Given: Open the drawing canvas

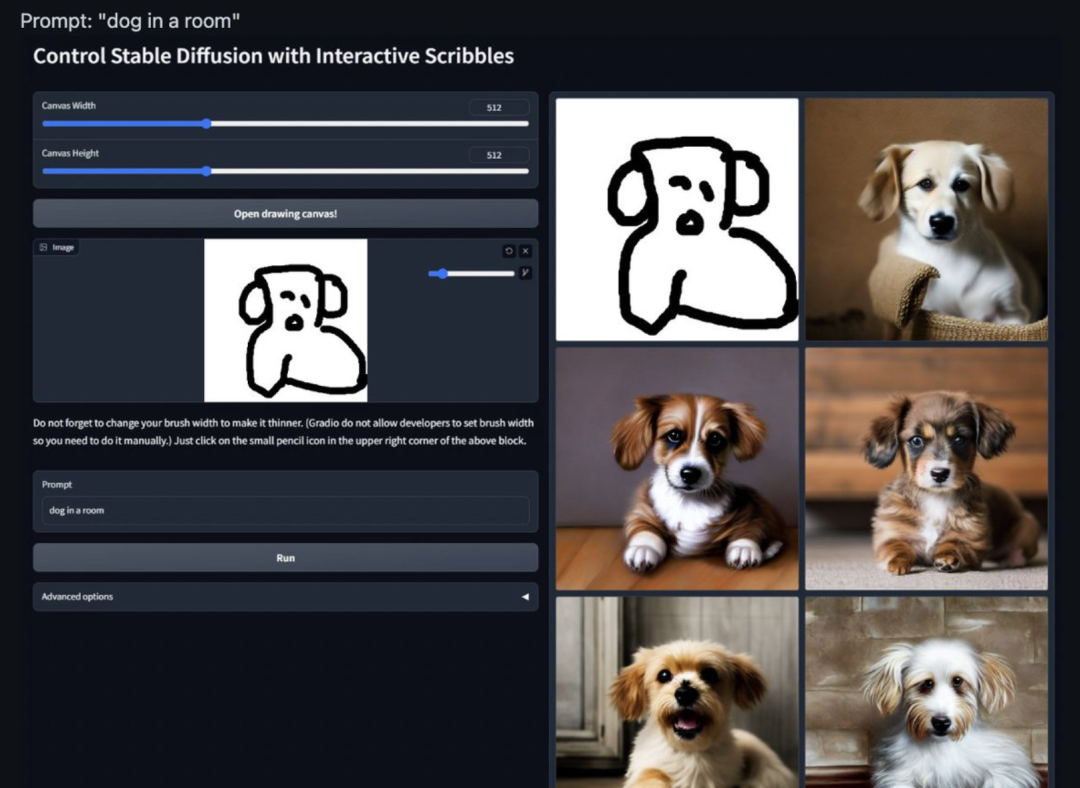Looking at the screenshot, I should coord(285,214).
